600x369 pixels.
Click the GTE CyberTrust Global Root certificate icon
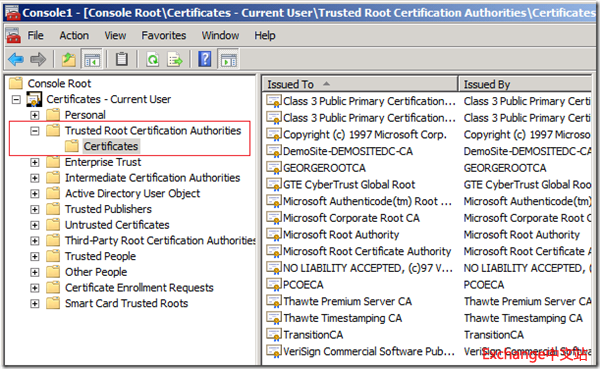[x=274, y=184]
